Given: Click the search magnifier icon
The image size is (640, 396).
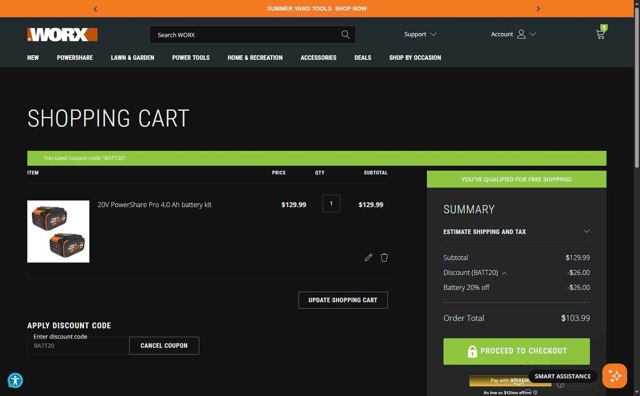Looking at the screenshot, I should point(345,35).
